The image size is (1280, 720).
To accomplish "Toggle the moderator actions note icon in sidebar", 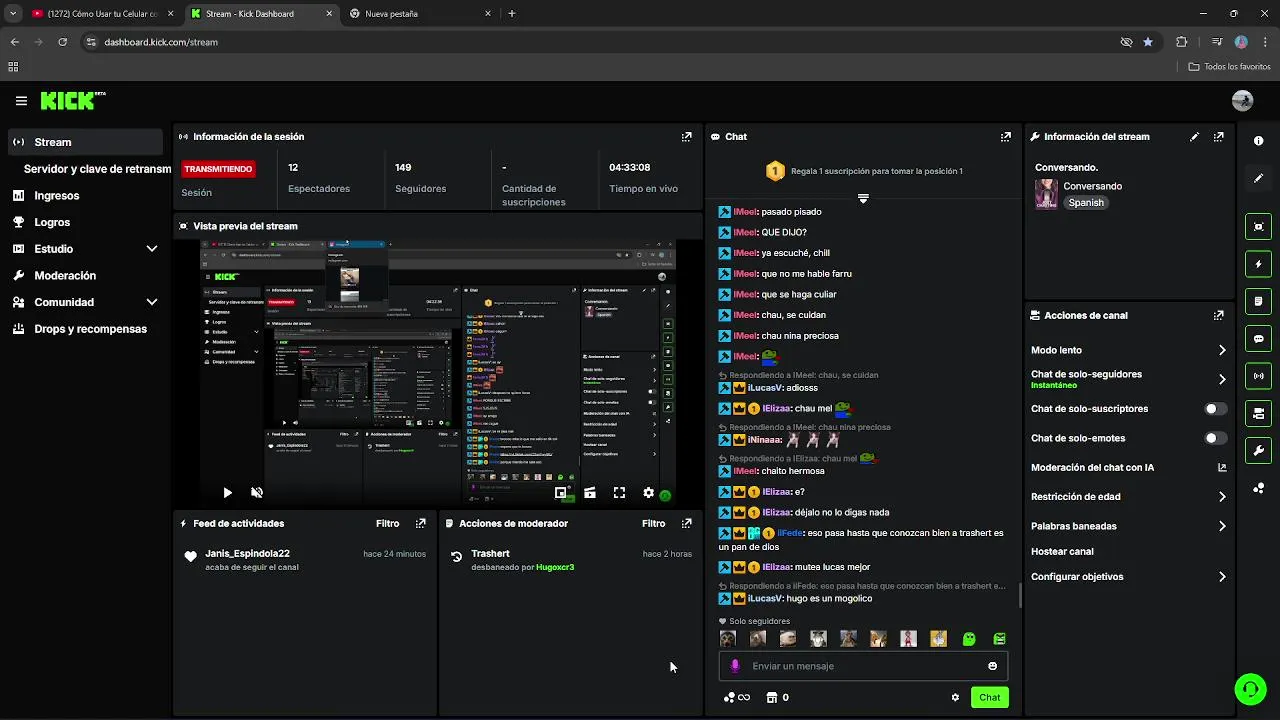I will [x=1258, y=301].
